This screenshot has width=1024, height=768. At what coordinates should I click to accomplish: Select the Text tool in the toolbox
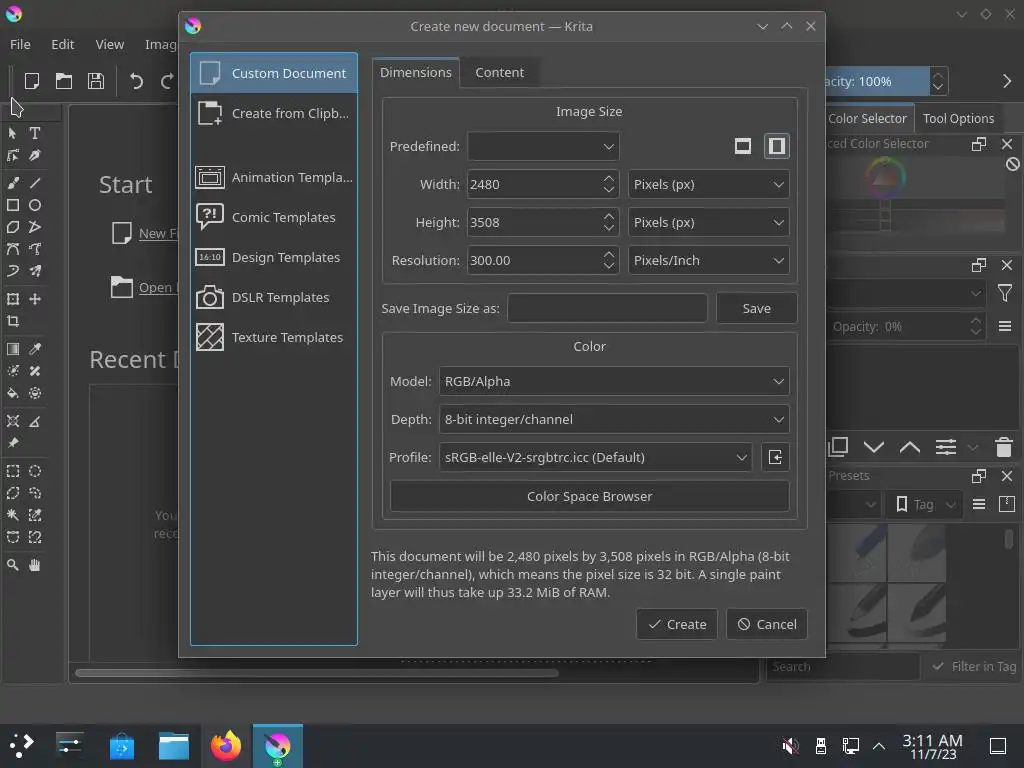pyautogui.click(x=35, y=133)
